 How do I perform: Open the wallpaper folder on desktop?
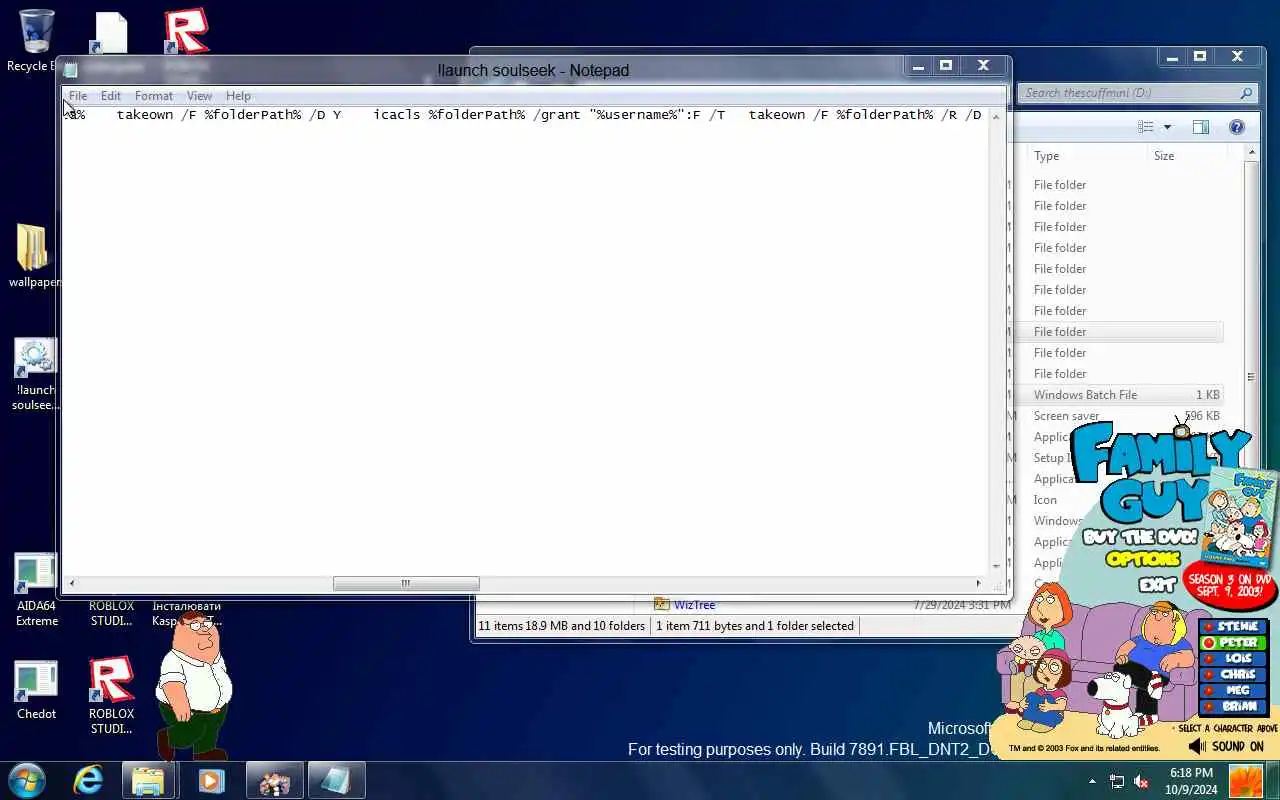33,255
